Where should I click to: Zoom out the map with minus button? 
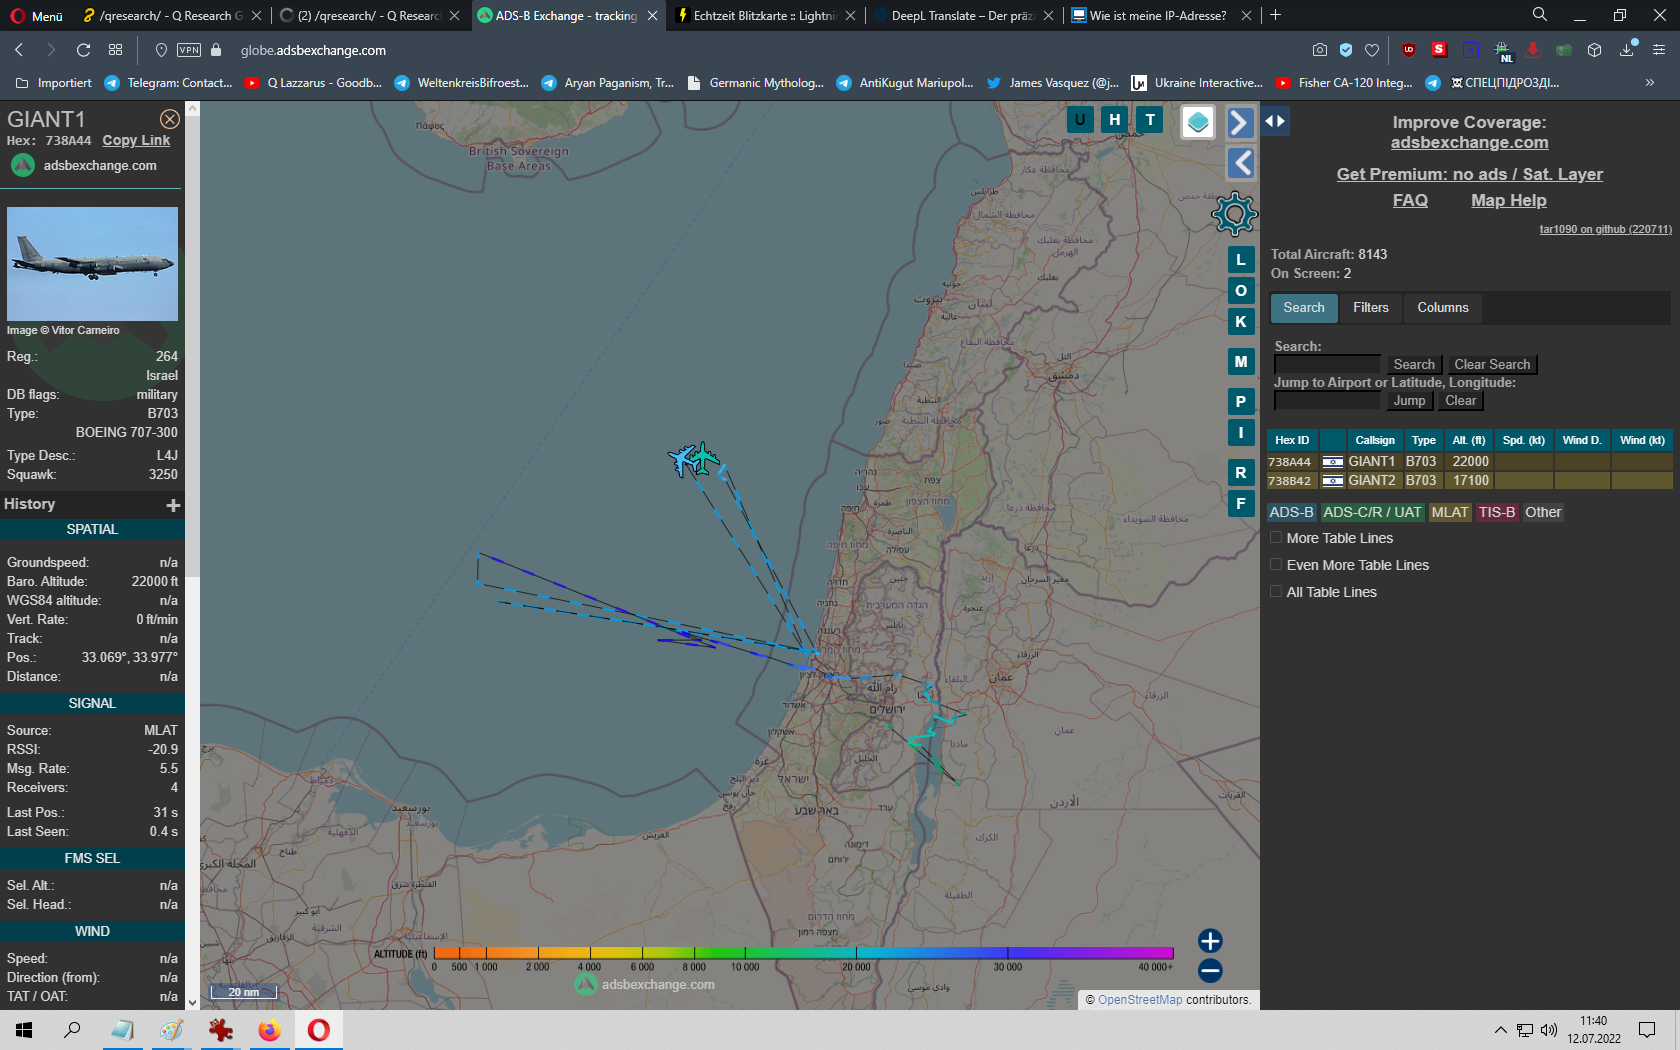click(1210, 970)
